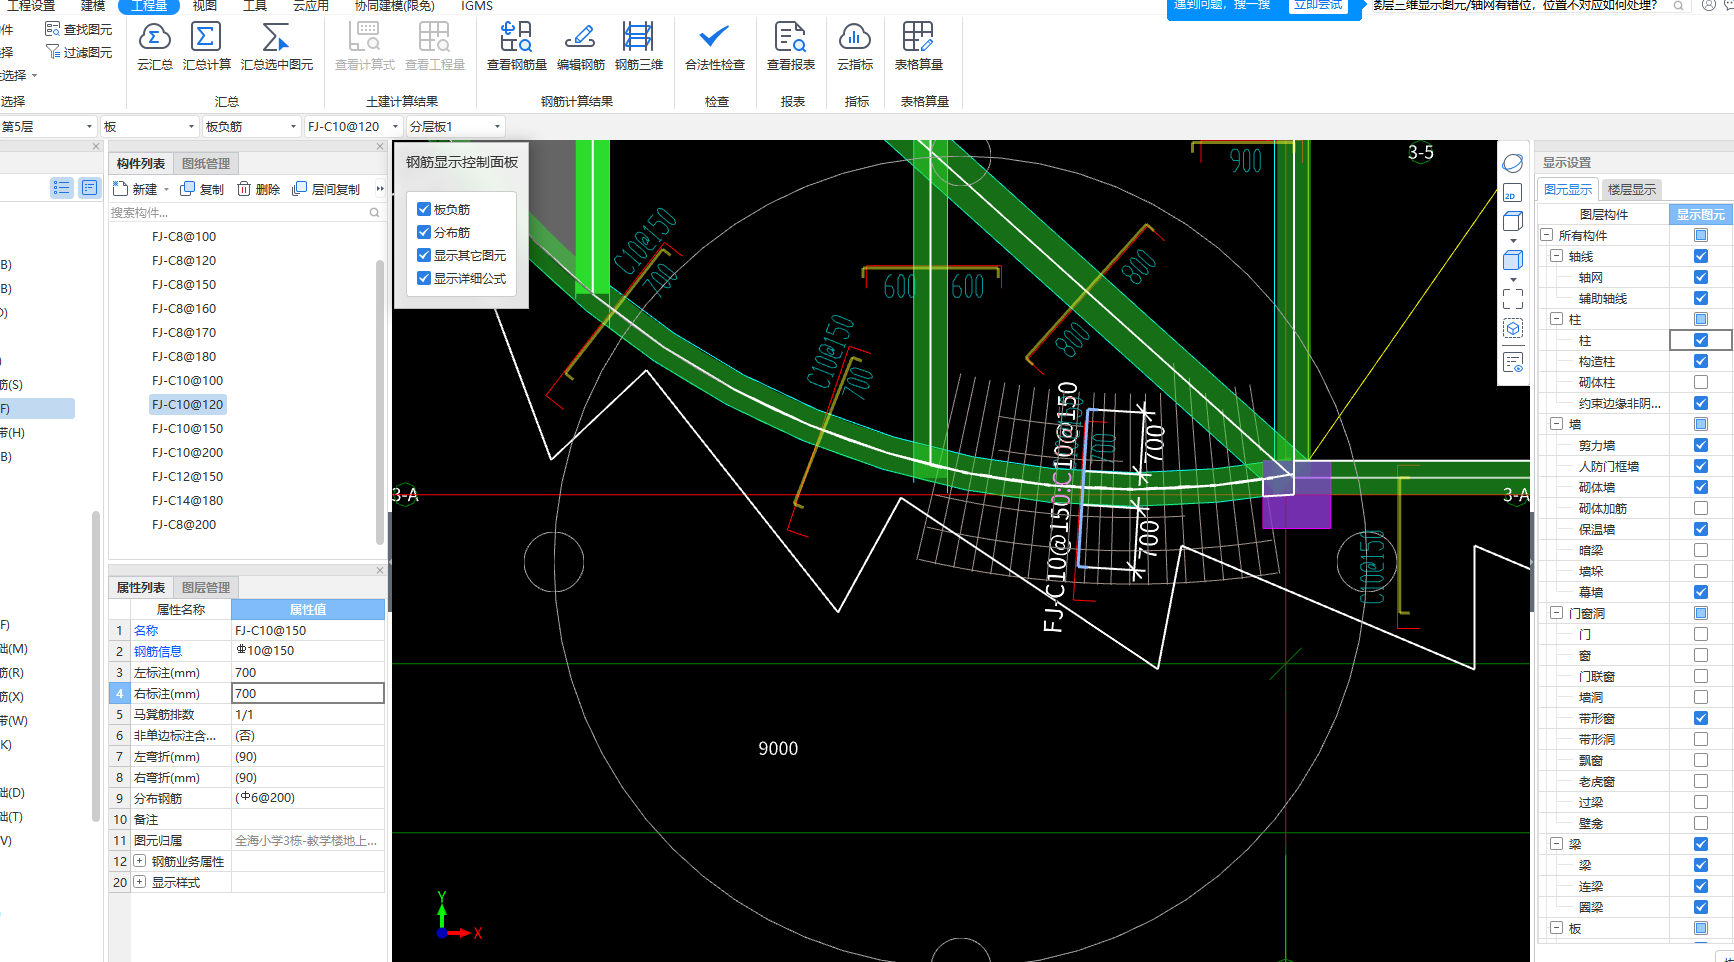Open 钢筋三维 rebar 3D view

[x=638, y=46]
